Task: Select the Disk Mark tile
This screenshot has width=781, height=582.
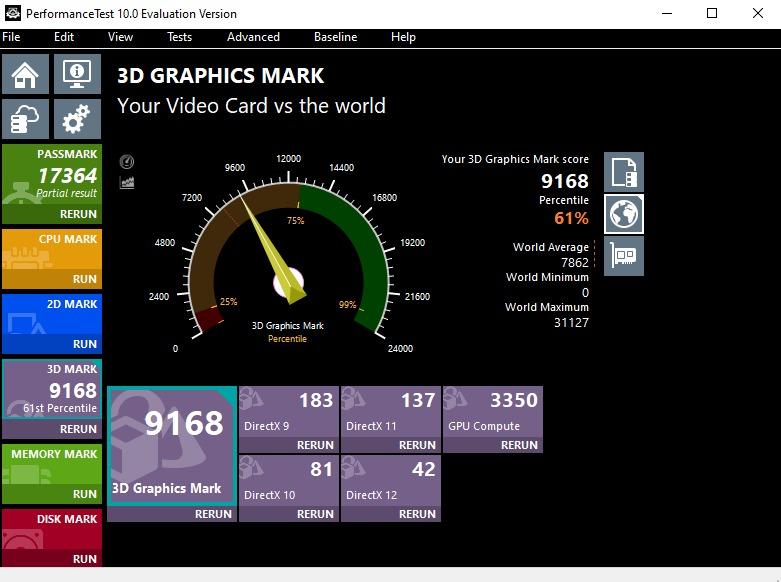Action: pyautogui.click(x=52, y=529)
